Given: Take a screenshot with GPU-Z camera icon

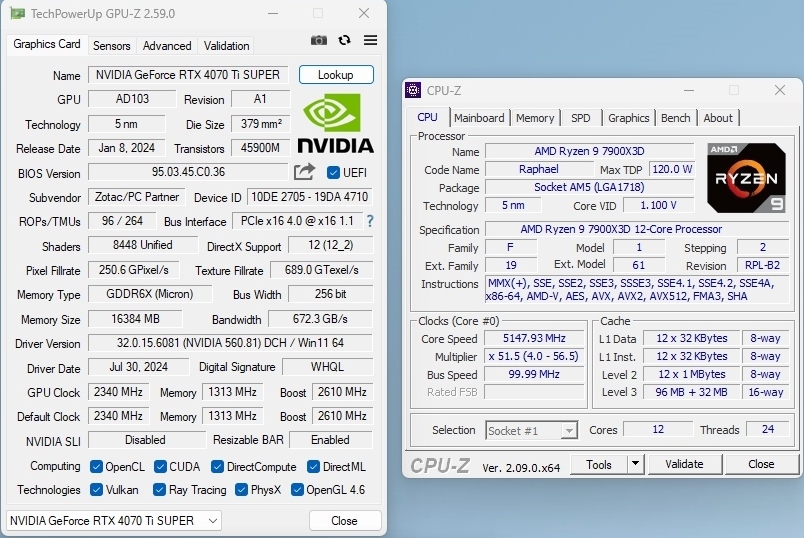Looking at the screenshot, I should pos(318,40).
